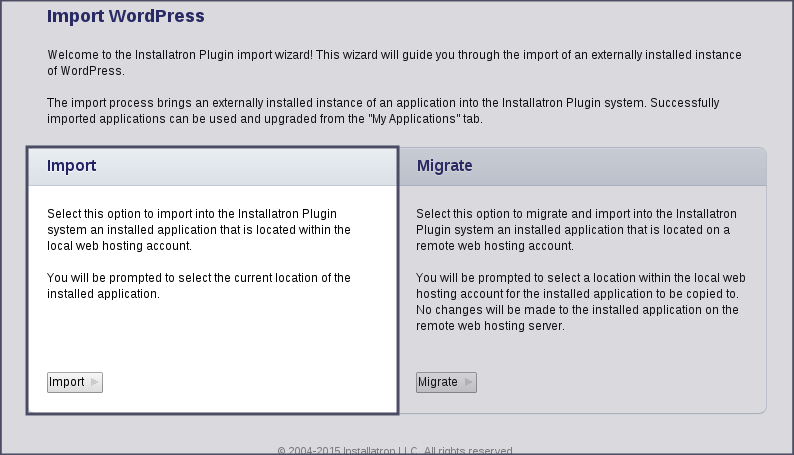Select the Migrate panel header

pyautogui.click(x=582, y=166)
